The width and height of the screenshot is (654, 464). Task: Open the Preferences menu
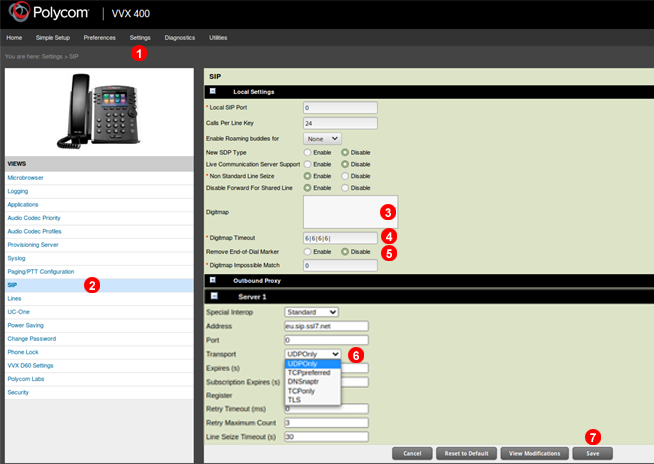tap(100, 38)
